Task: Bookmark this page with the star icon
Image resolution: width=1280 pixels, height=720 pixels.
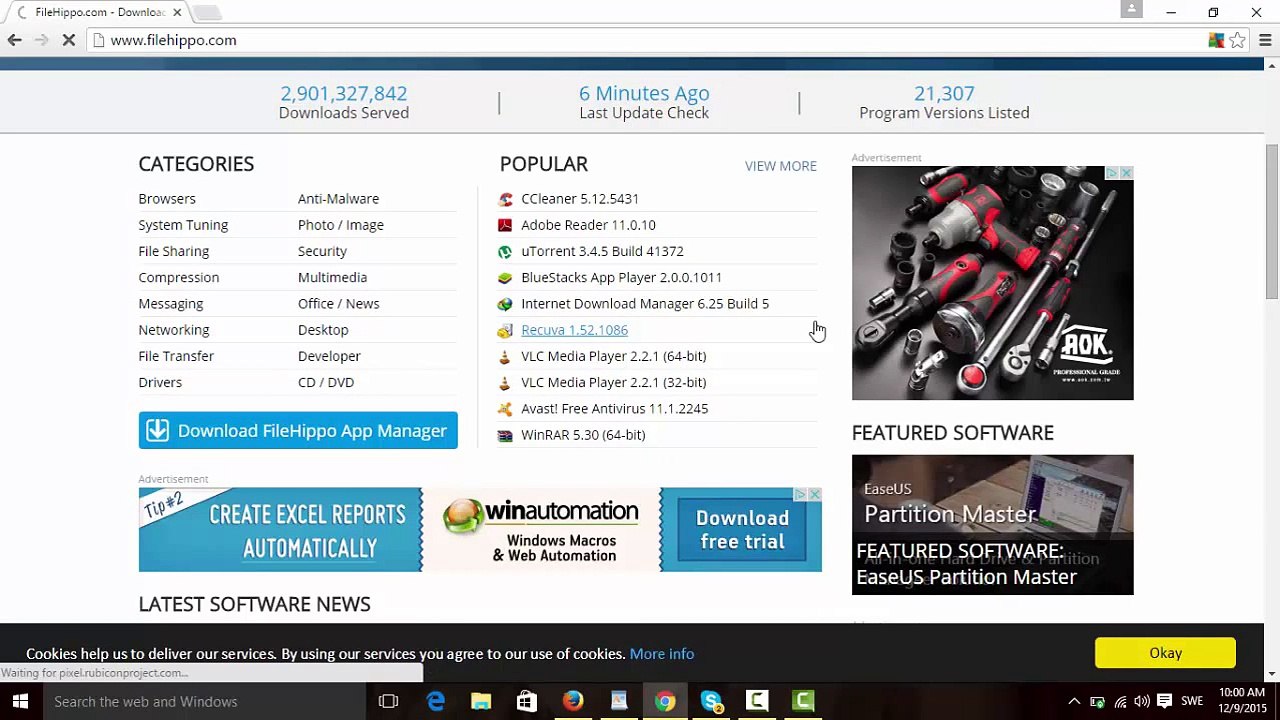Action: click(1238, 40)
